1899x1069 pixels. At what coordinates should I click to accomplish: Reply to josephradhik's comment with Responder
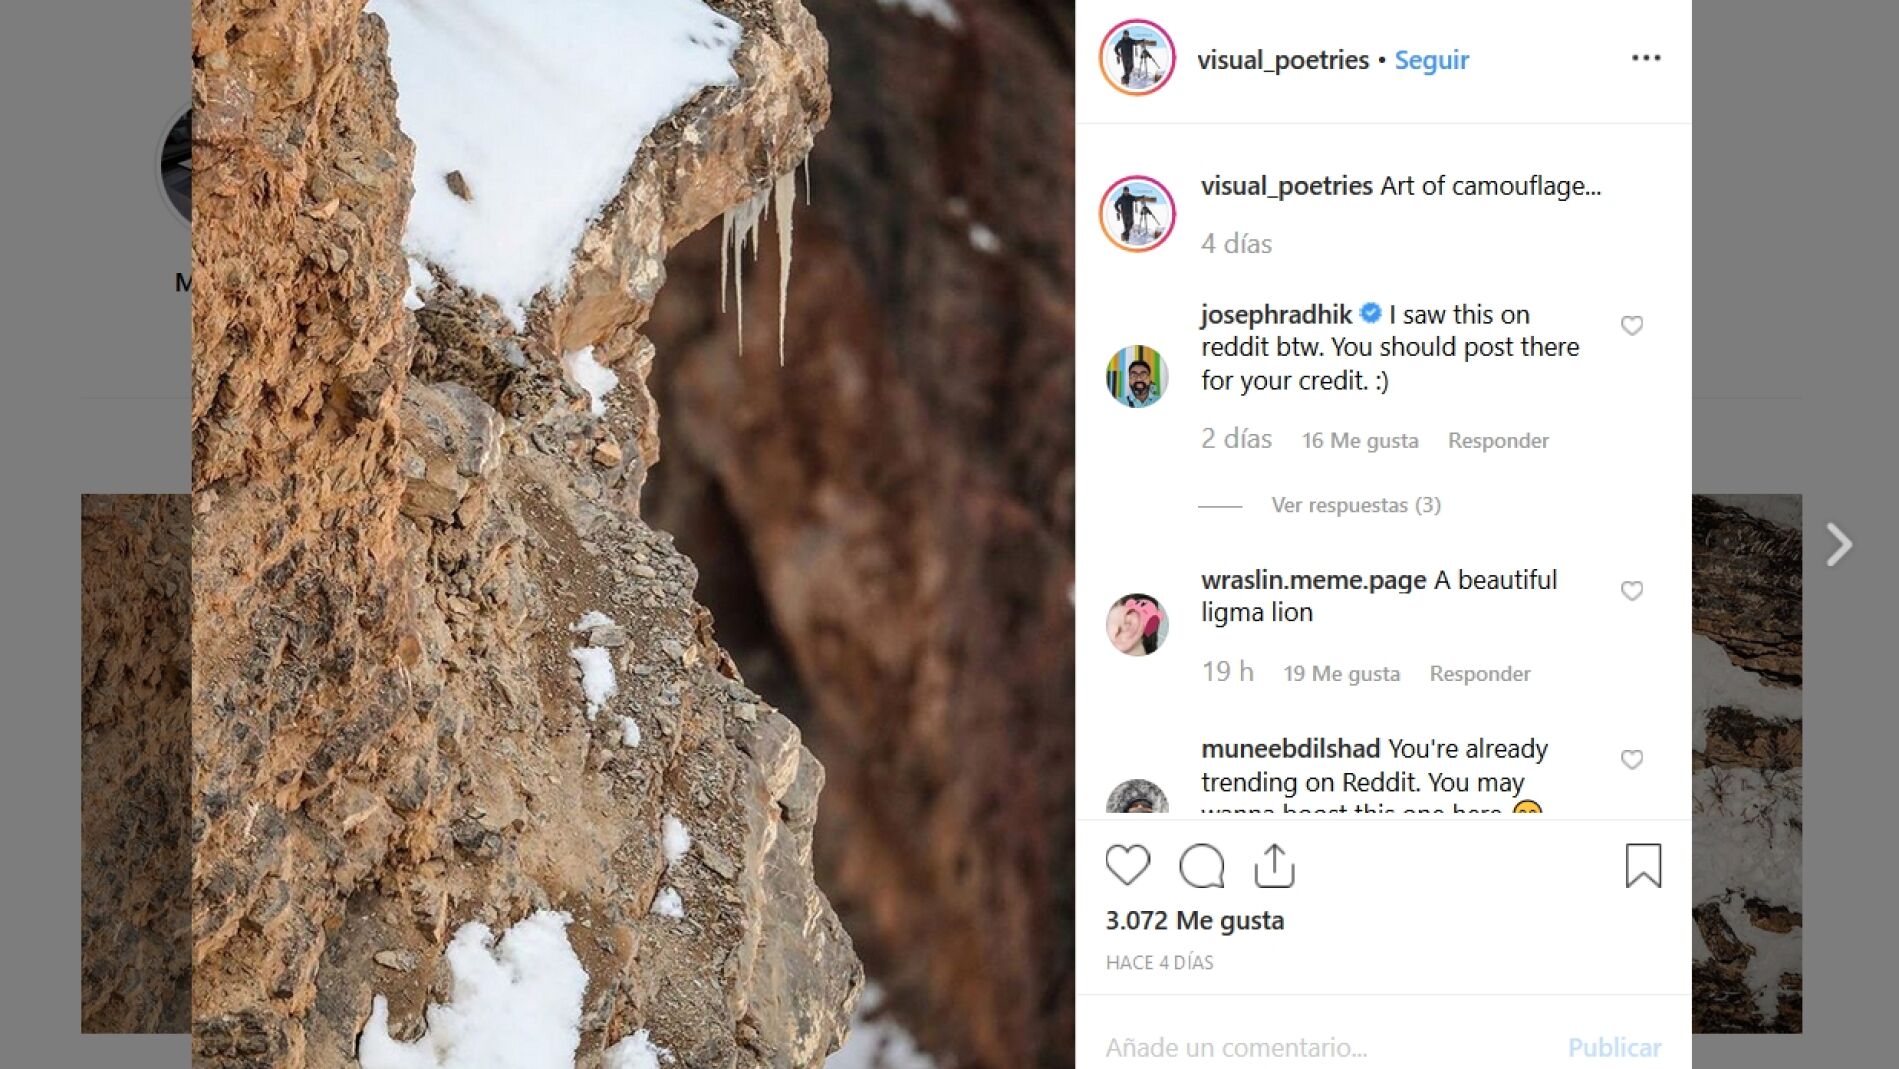pyautogui.click(x=1498, y=440)
